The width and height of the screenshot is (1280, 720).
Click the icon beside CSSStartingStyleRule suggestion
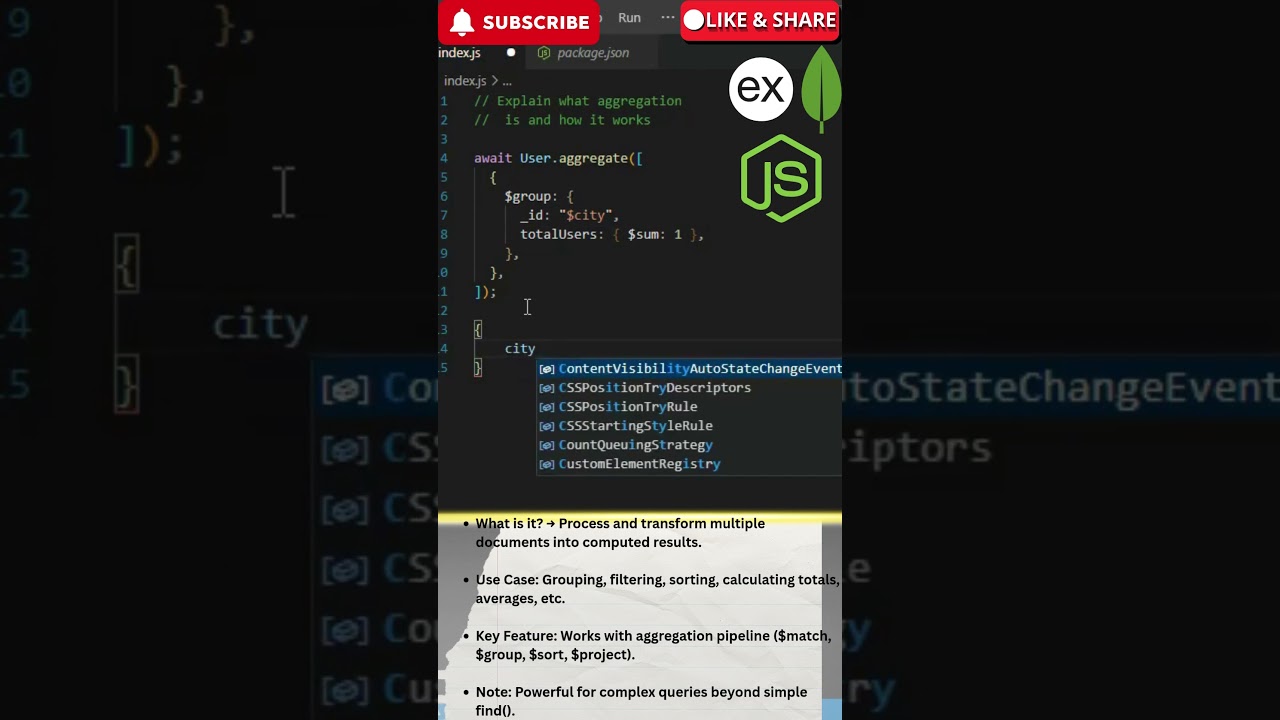(546, 426)
